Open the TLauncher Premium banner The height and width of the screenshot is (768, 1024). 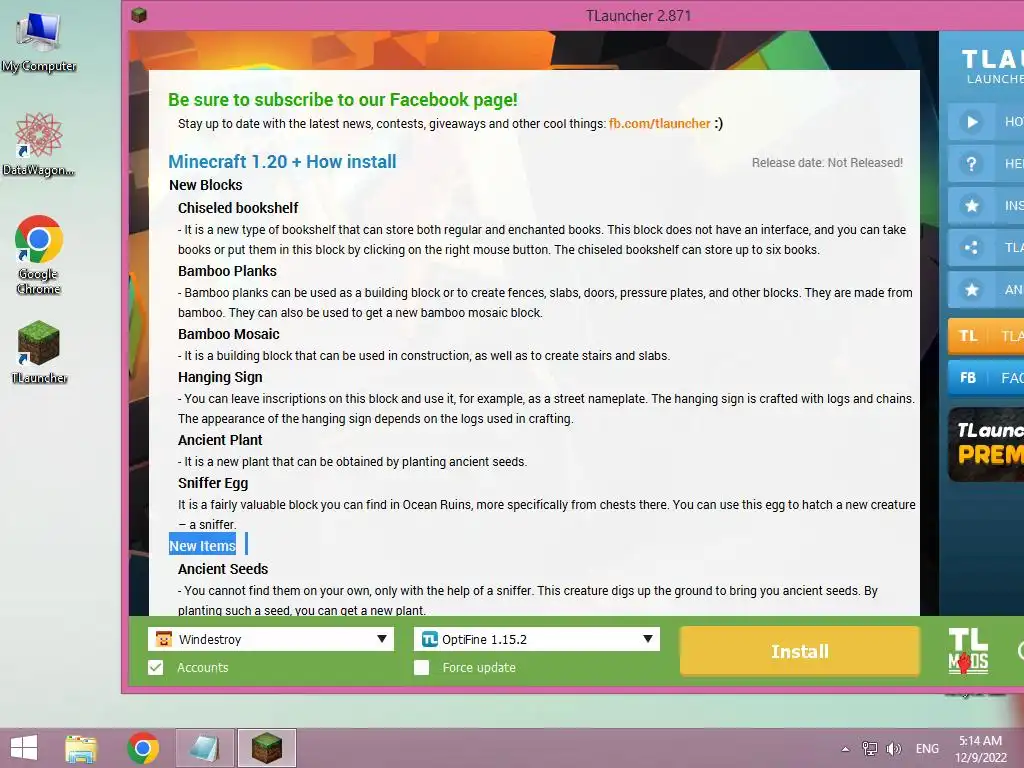click(x=986, y=445)
